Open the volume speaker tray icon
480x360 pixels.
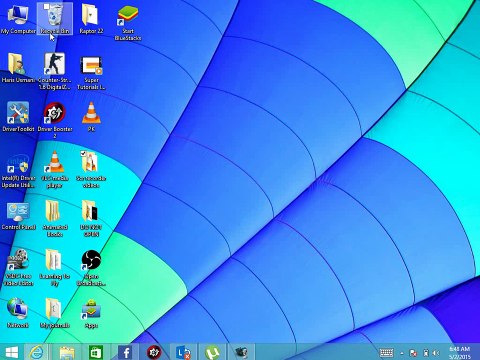click(436, 353)
